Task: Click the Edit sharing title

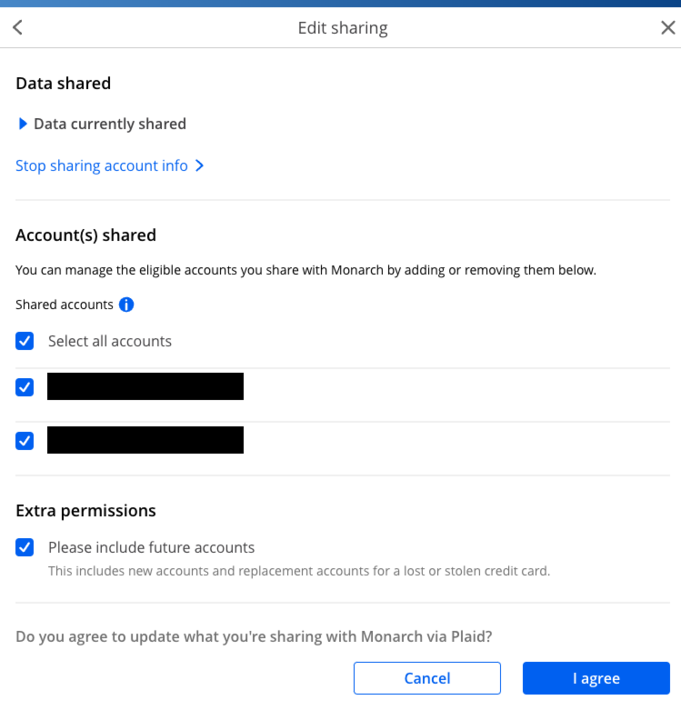Action: (342, 28)
